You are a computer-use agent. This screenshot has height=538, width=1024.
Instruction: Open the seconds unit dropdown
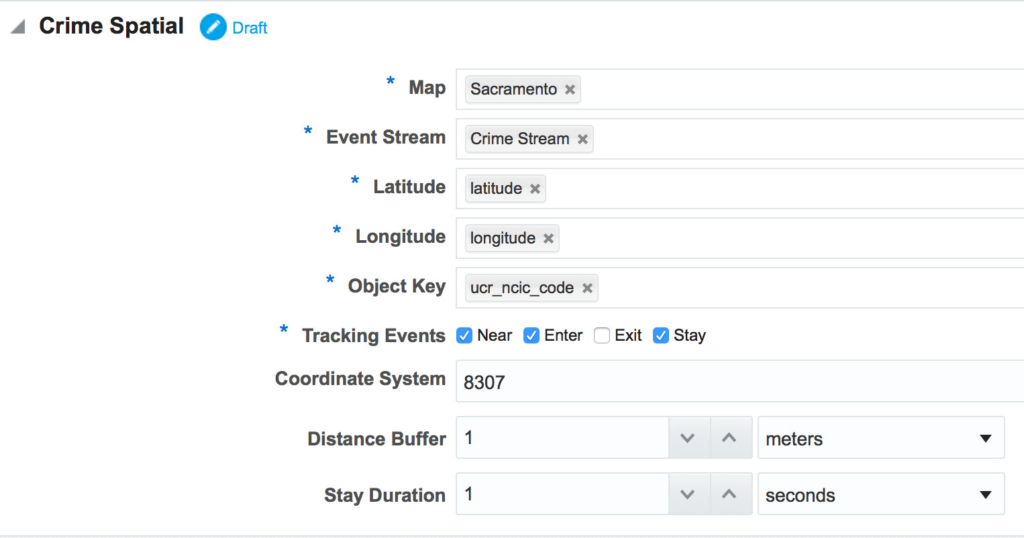click(x=881, y=494)
